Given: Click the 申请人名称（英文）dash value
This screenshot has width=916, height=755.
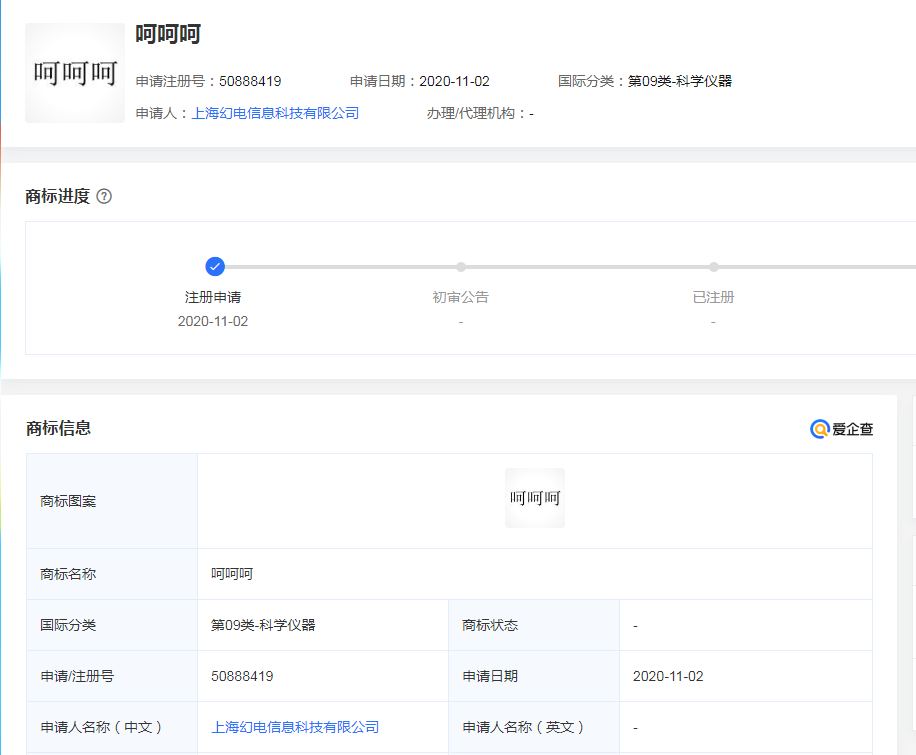Looking at the screenshot, I should click(635, 727).
